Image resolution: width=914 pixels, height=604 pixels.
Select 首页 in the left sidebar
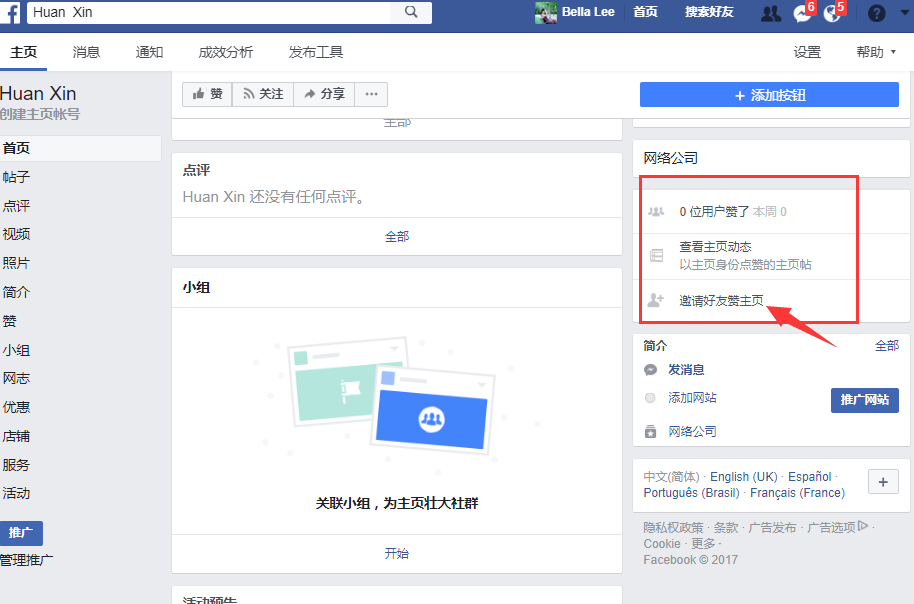coord(80,148)
